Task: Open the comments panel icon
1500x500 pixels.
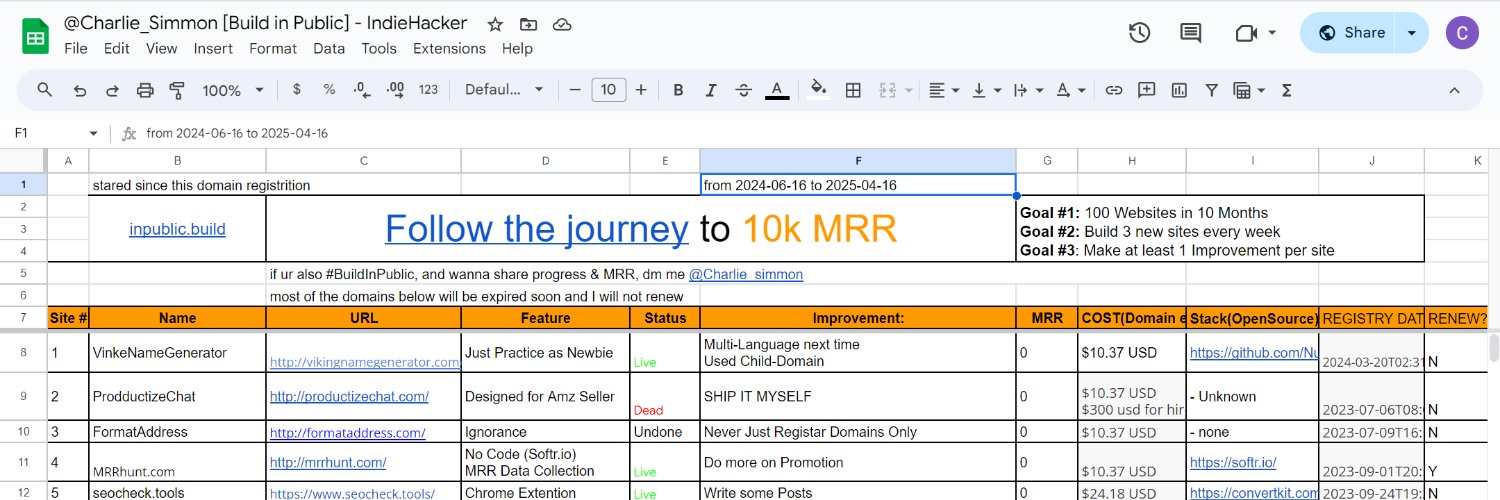Action: point(1190,32)
